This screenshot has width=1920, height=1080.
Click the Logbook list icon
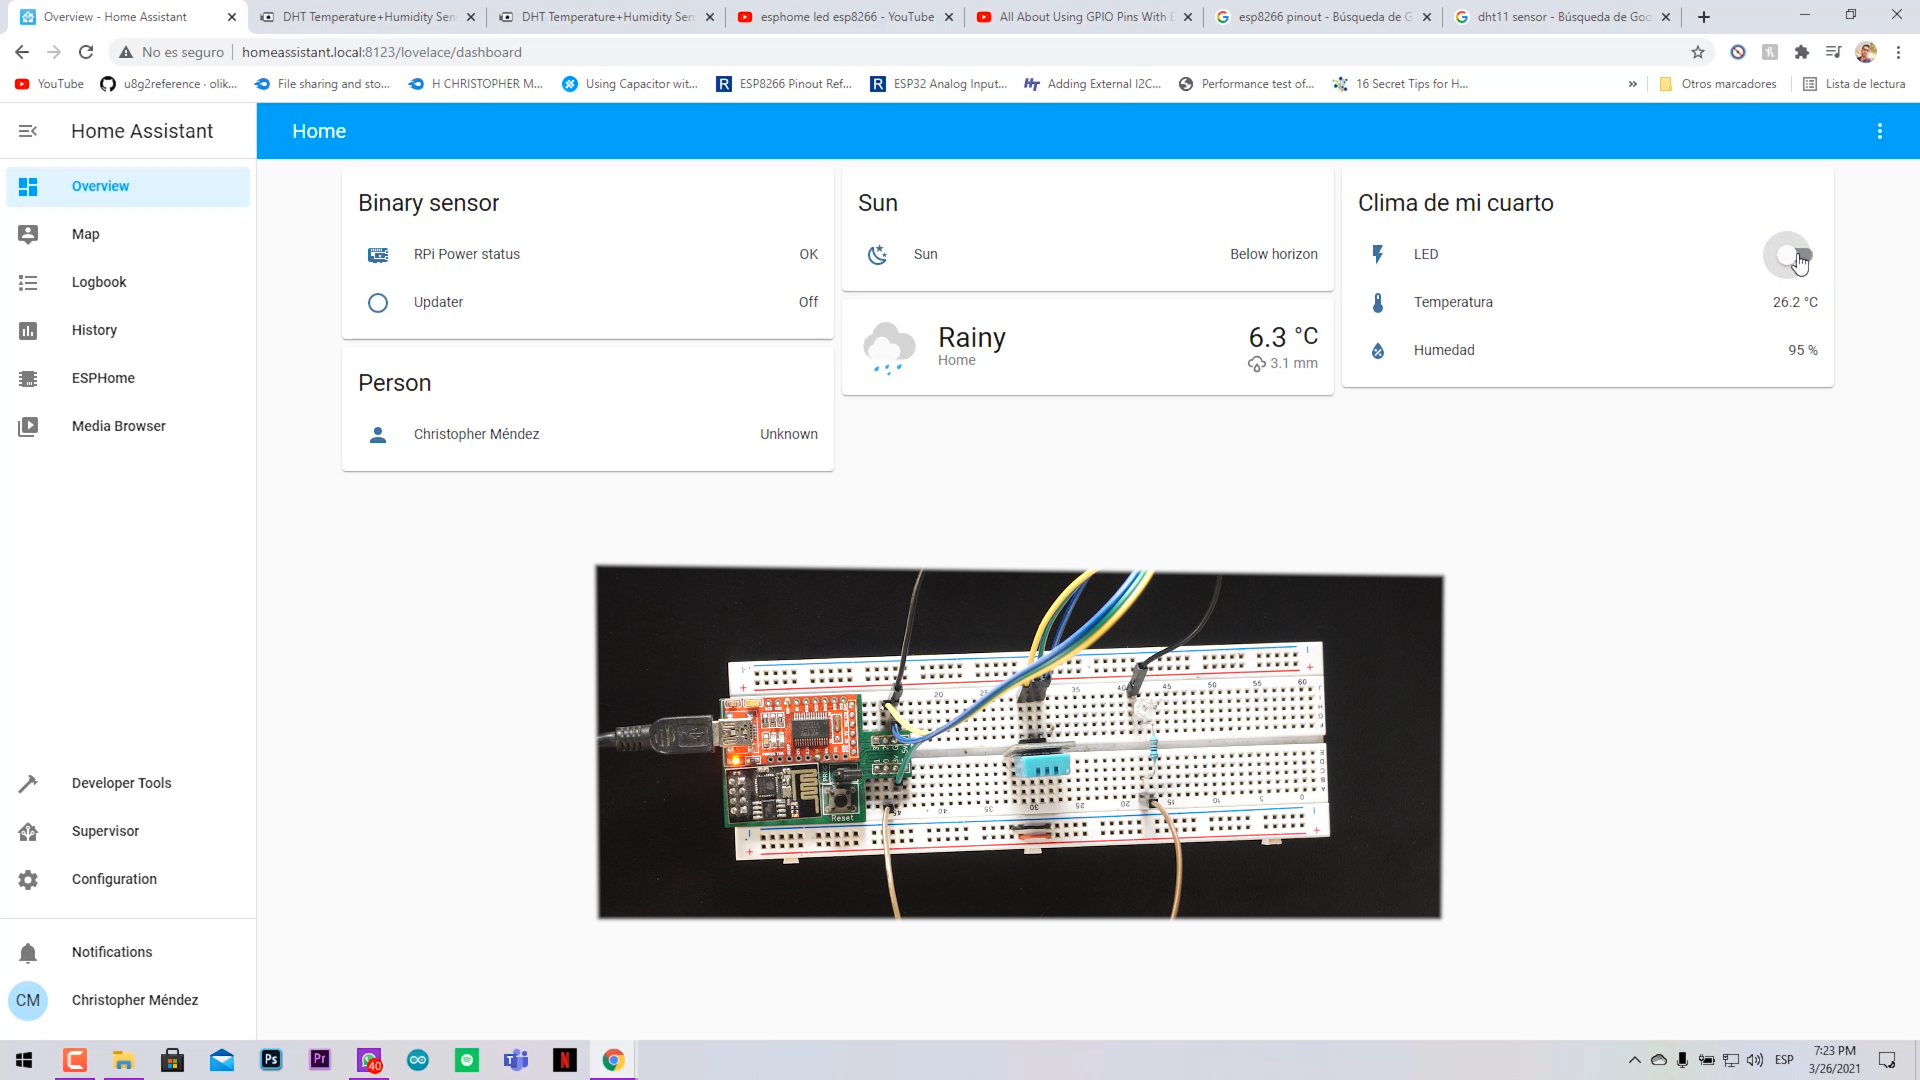pos(28,282)
